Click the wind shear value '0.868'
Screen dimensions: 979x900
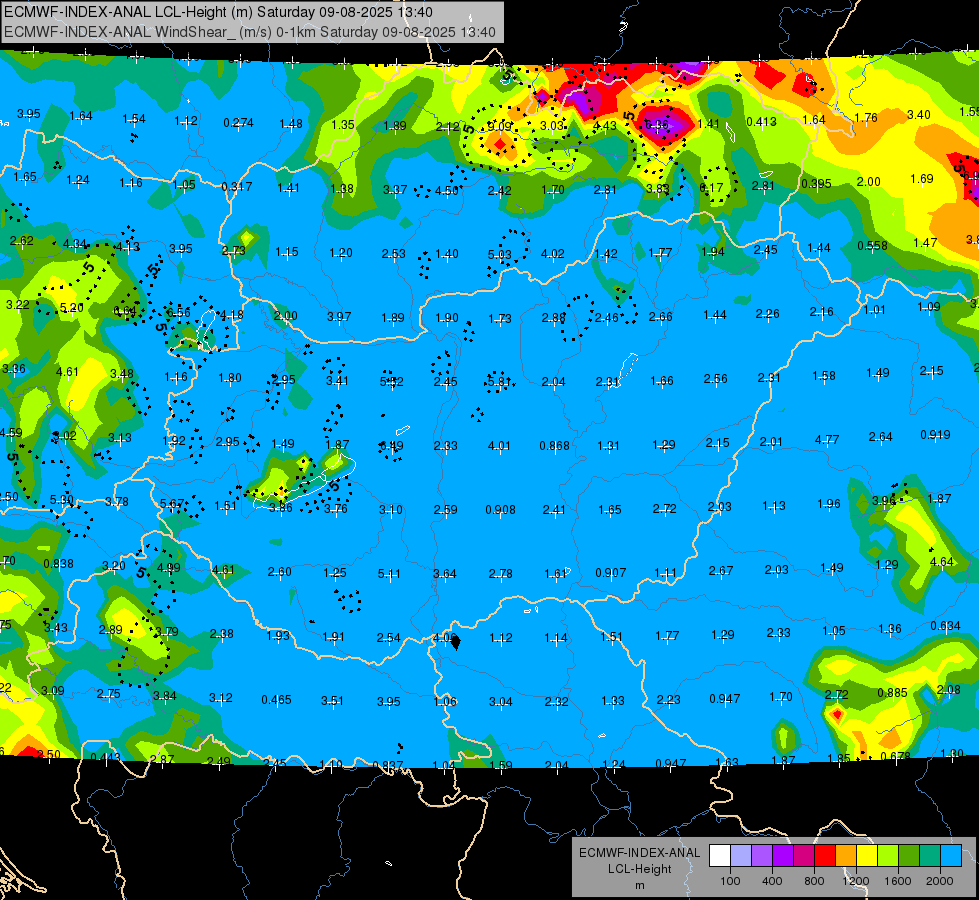(x=554, y=446)
